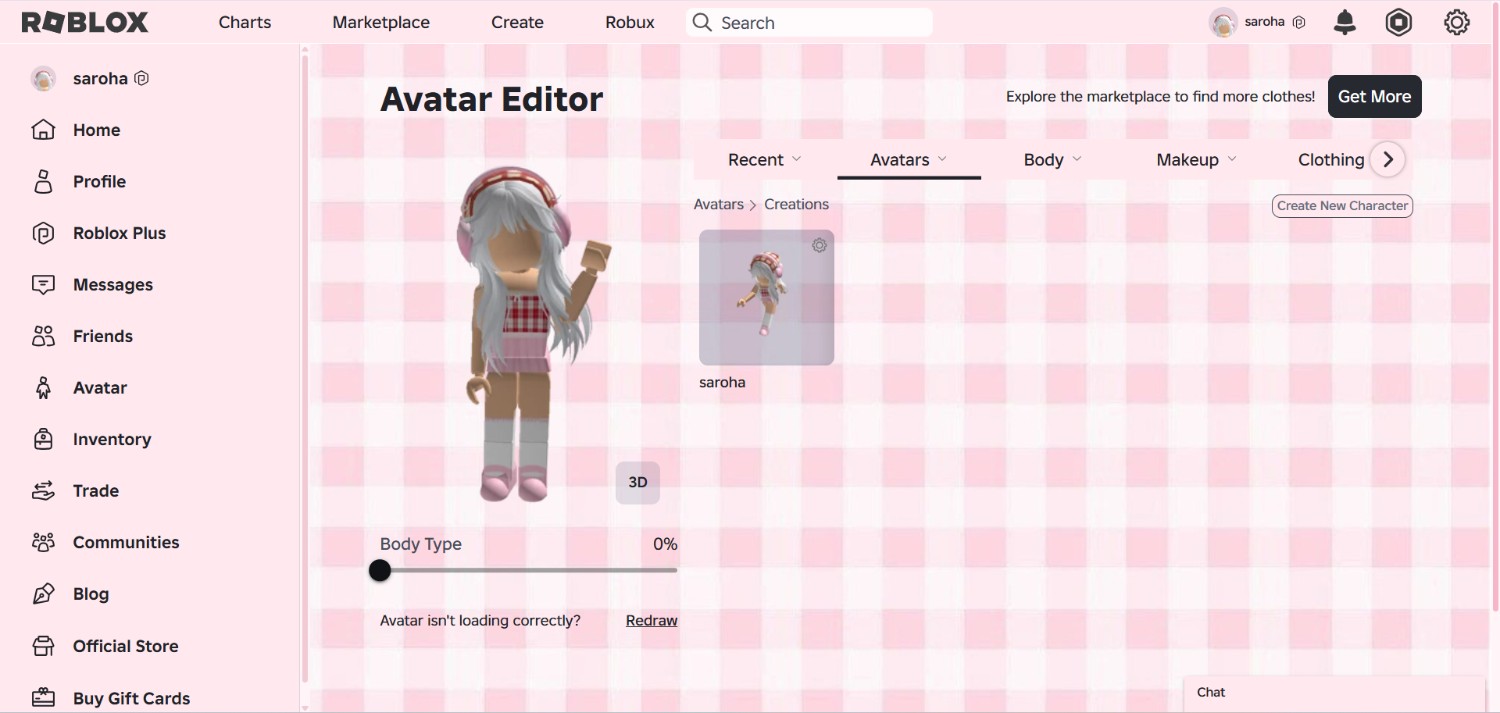Click the sidebar saroha profile picture
This screenshot has width=1500, height=713.
coord(43,78)
